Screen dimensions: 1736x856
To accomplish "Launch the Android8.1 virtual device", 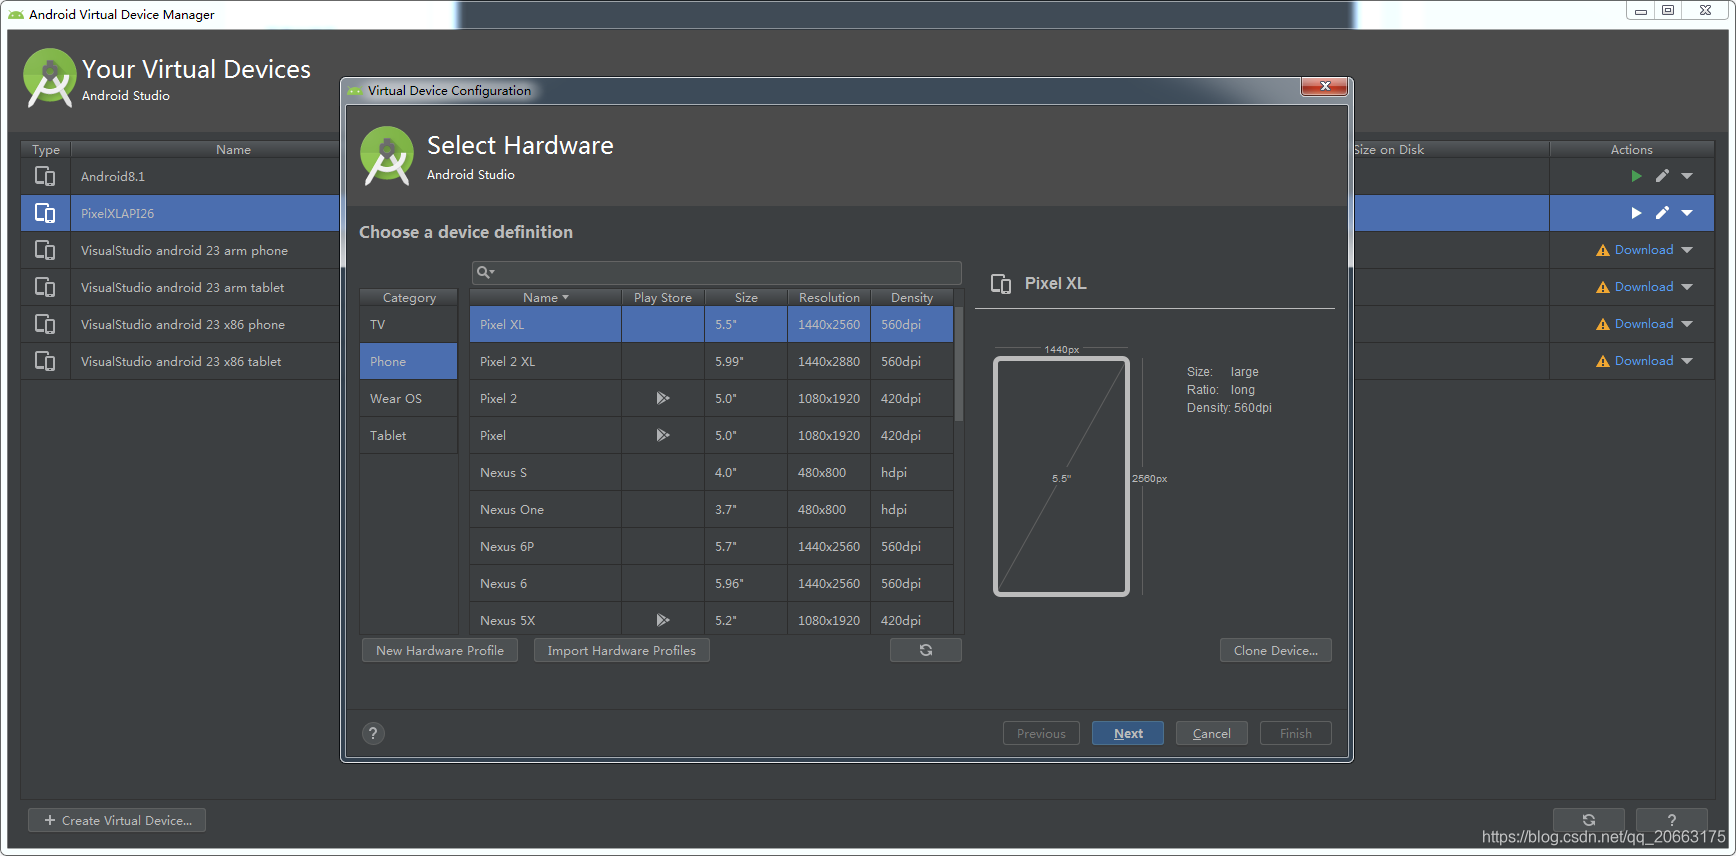I will 1636,176.
